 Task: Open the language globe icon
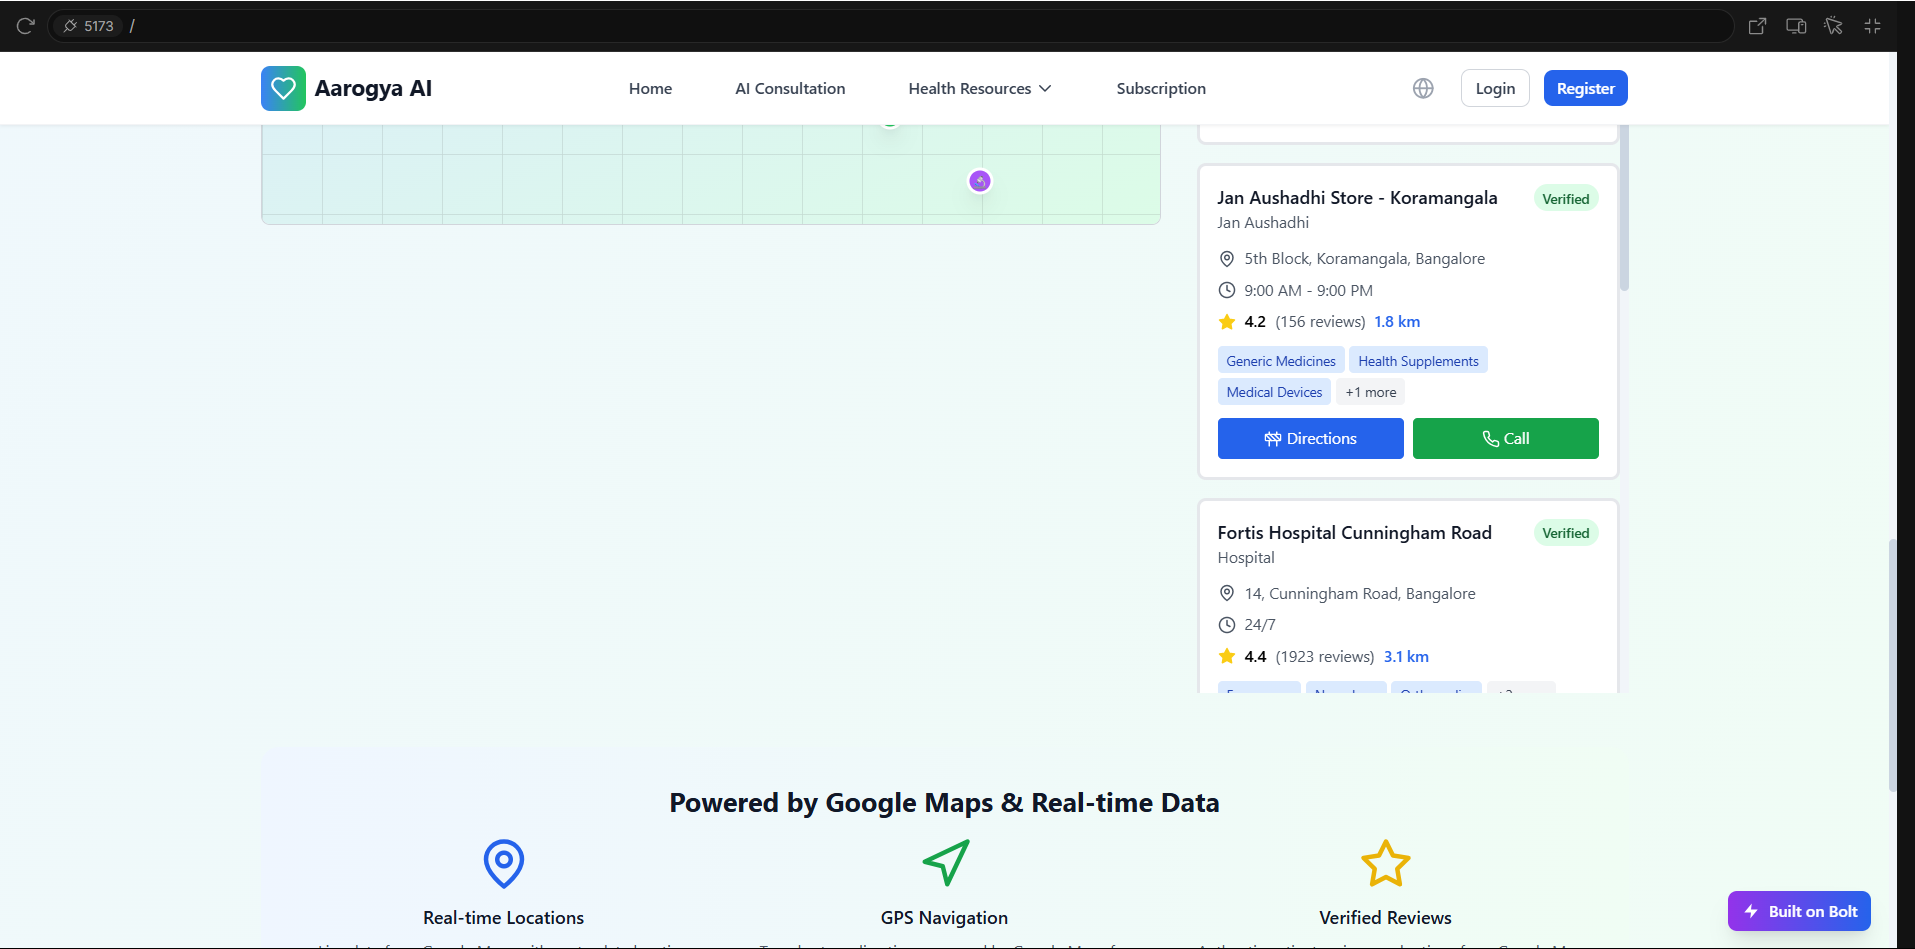coord(1423,88)
